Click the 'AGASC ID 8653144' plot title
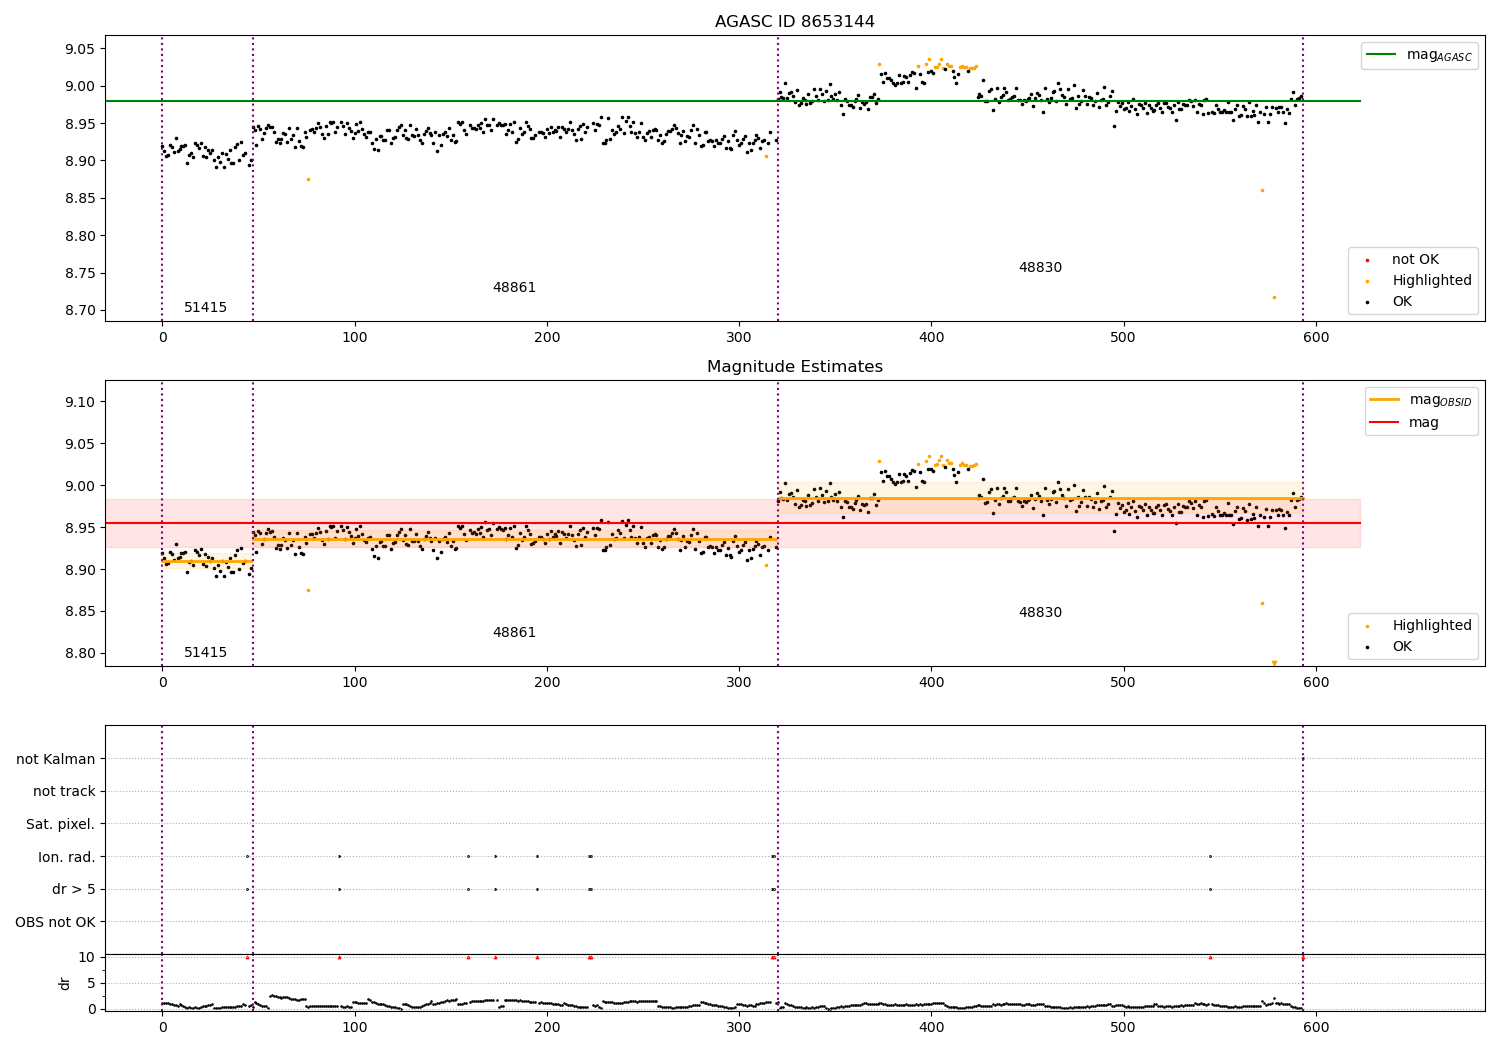The image size is (1500, 1050). 794,22
